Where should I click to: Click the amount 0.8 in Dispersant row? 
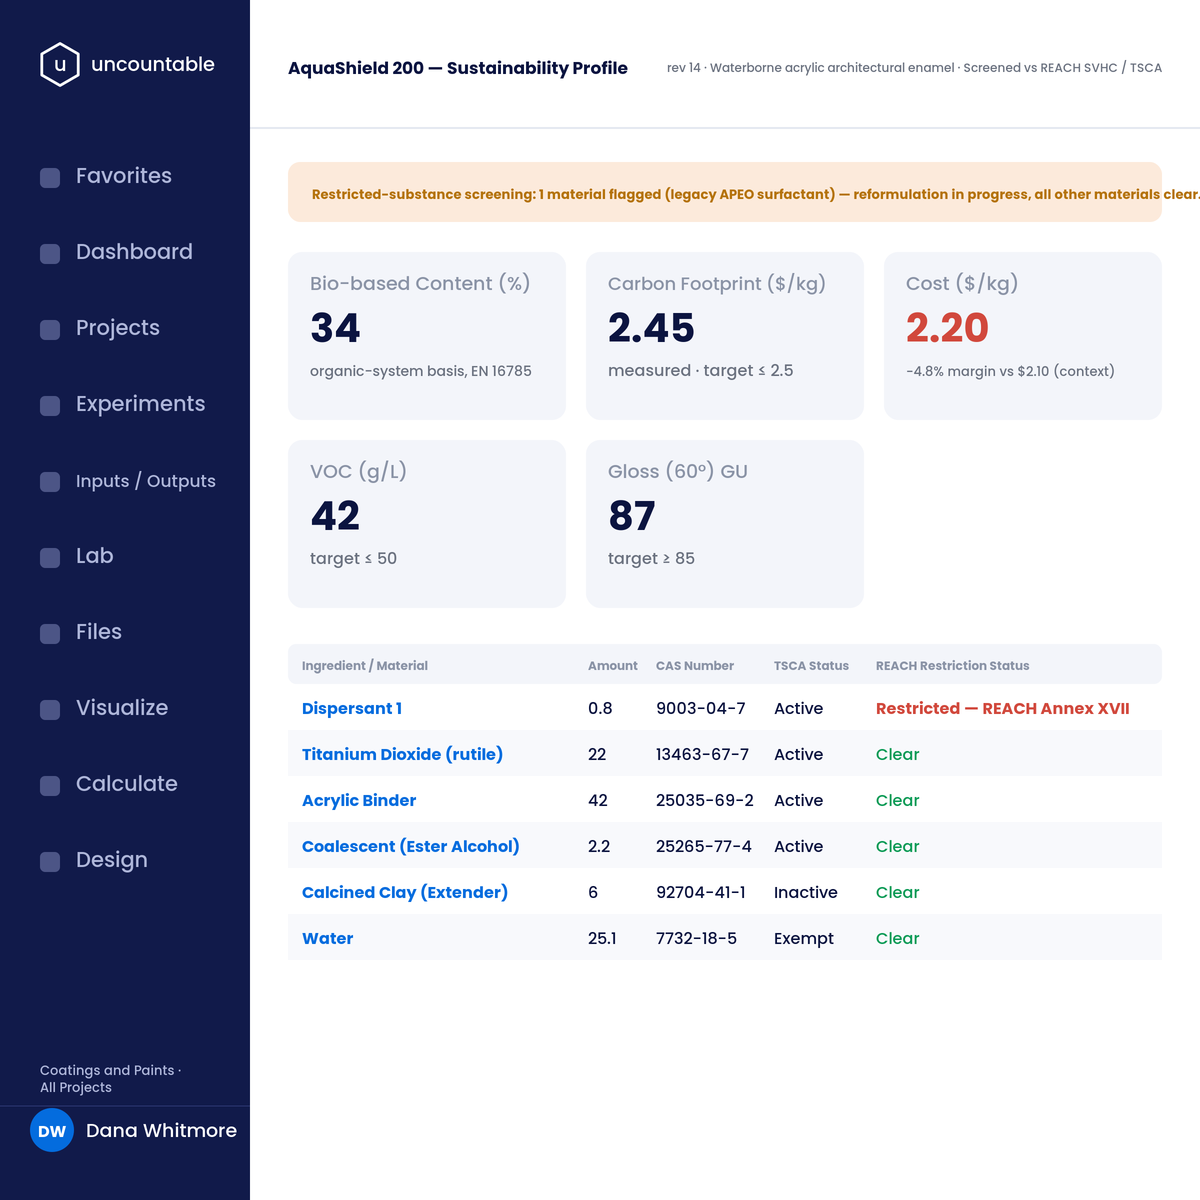tap(600, 708)
